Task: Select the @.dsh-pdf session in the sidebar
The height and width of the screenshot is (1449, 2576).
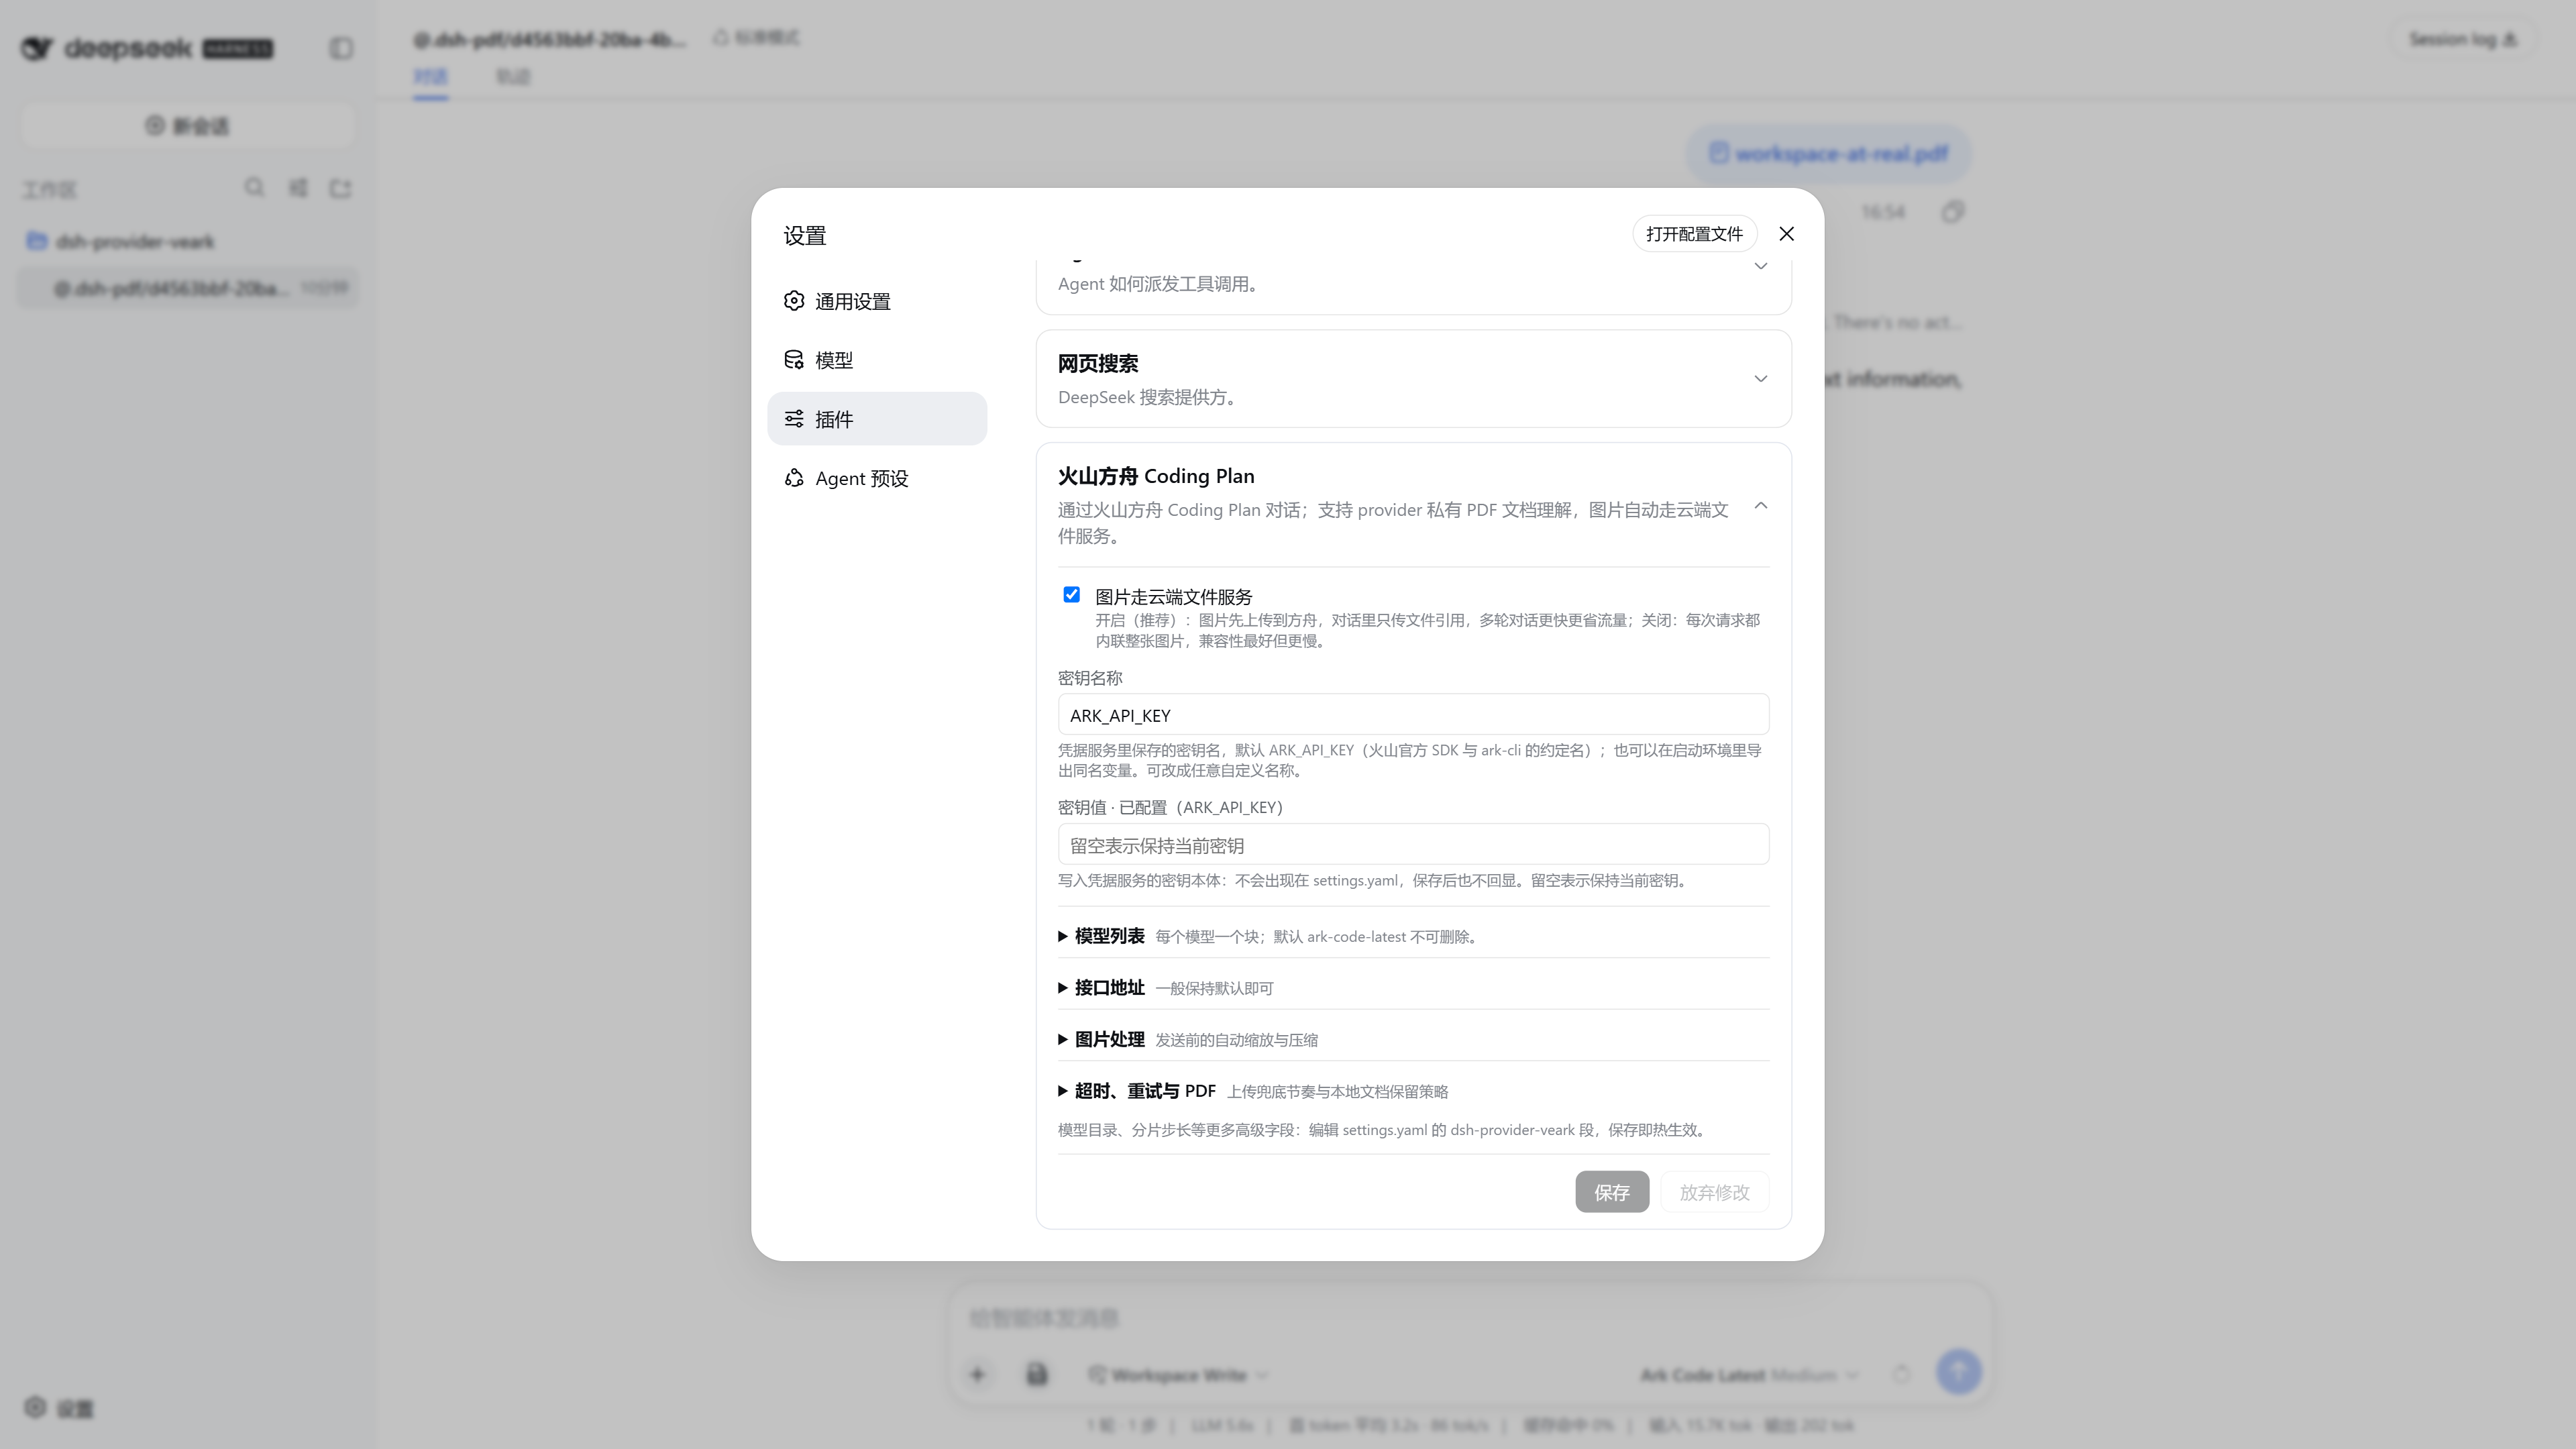Action: [188, 288]
